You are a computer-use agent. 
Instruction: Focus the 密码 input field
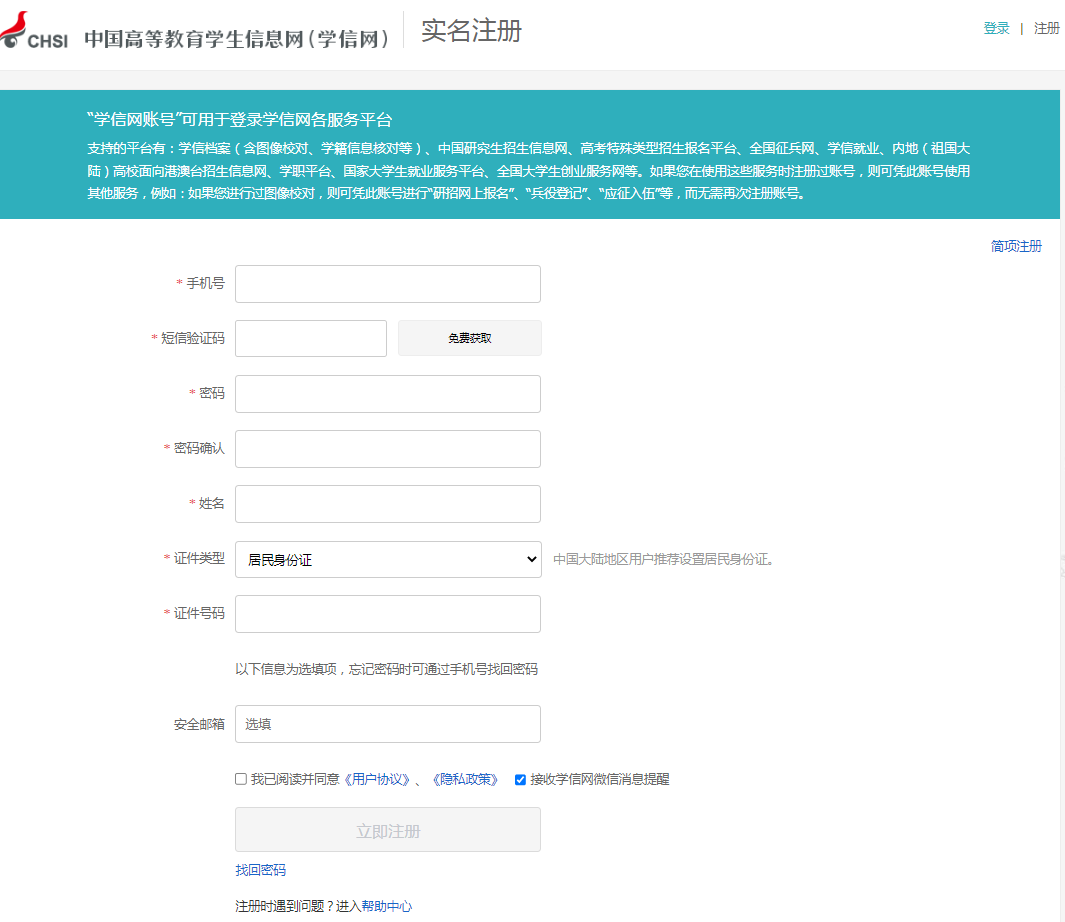click(388, 394)
